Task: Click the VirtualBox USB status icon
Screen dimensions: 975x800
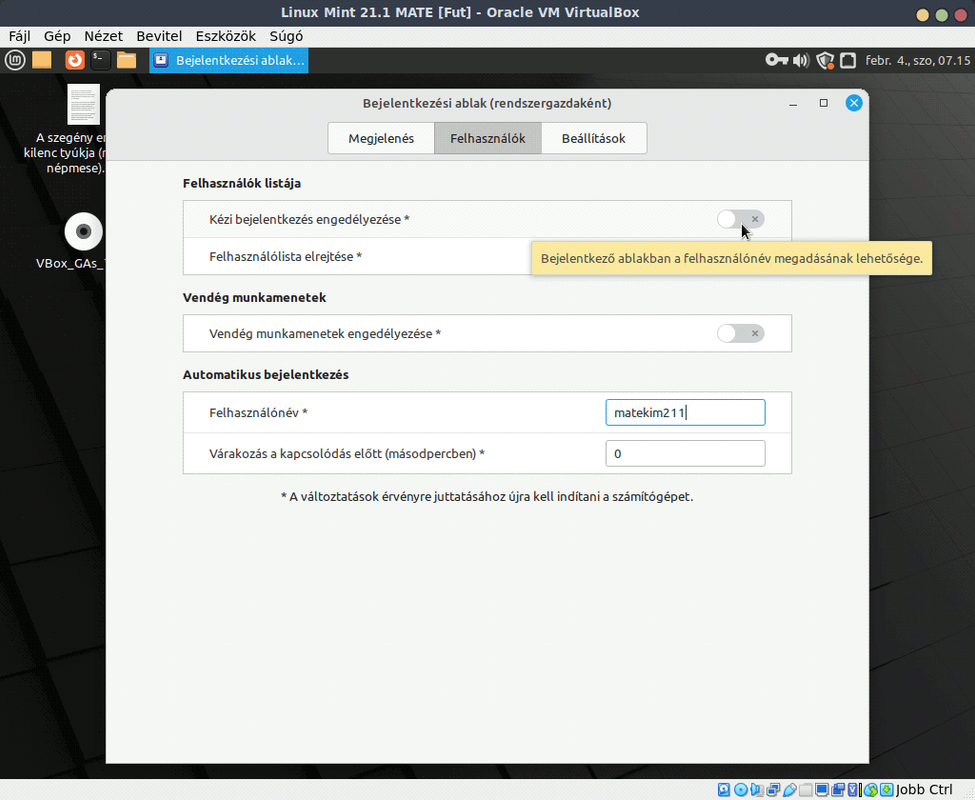Action: [x=790, y=789]
